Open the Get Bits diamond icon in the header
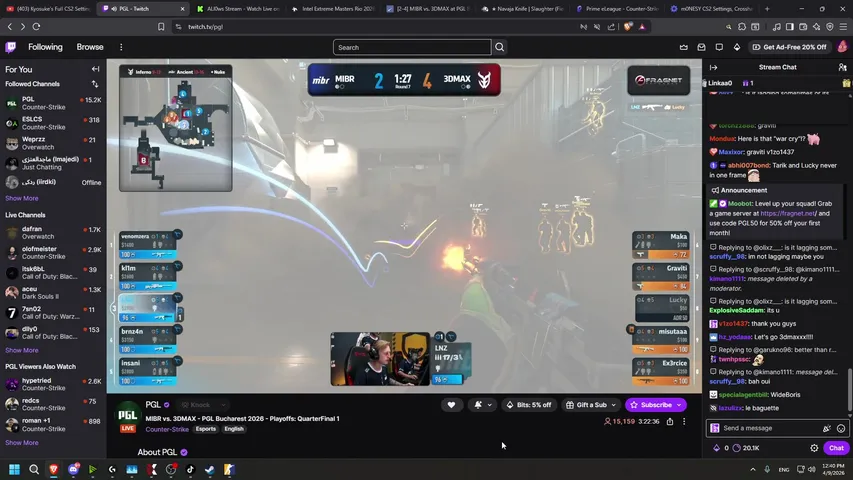Screen dimensions: 853x480 coord(737,47)
